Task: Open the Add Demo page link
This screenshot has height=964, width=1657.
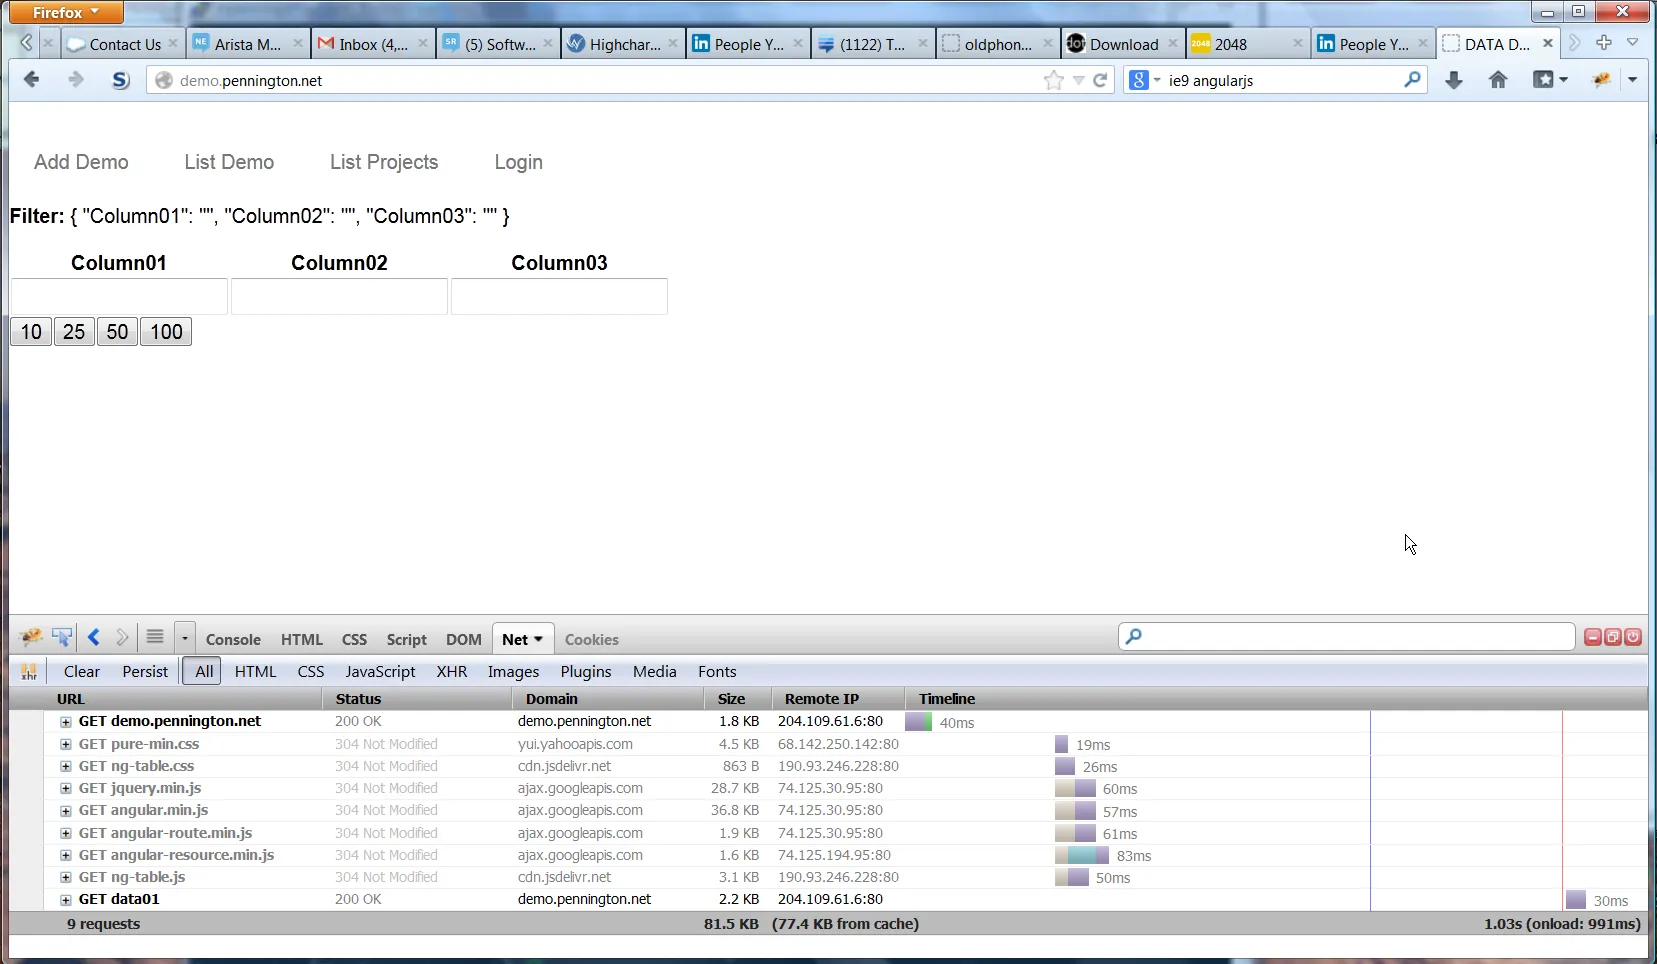Action: pyautogui.click(x=81, y=162)
